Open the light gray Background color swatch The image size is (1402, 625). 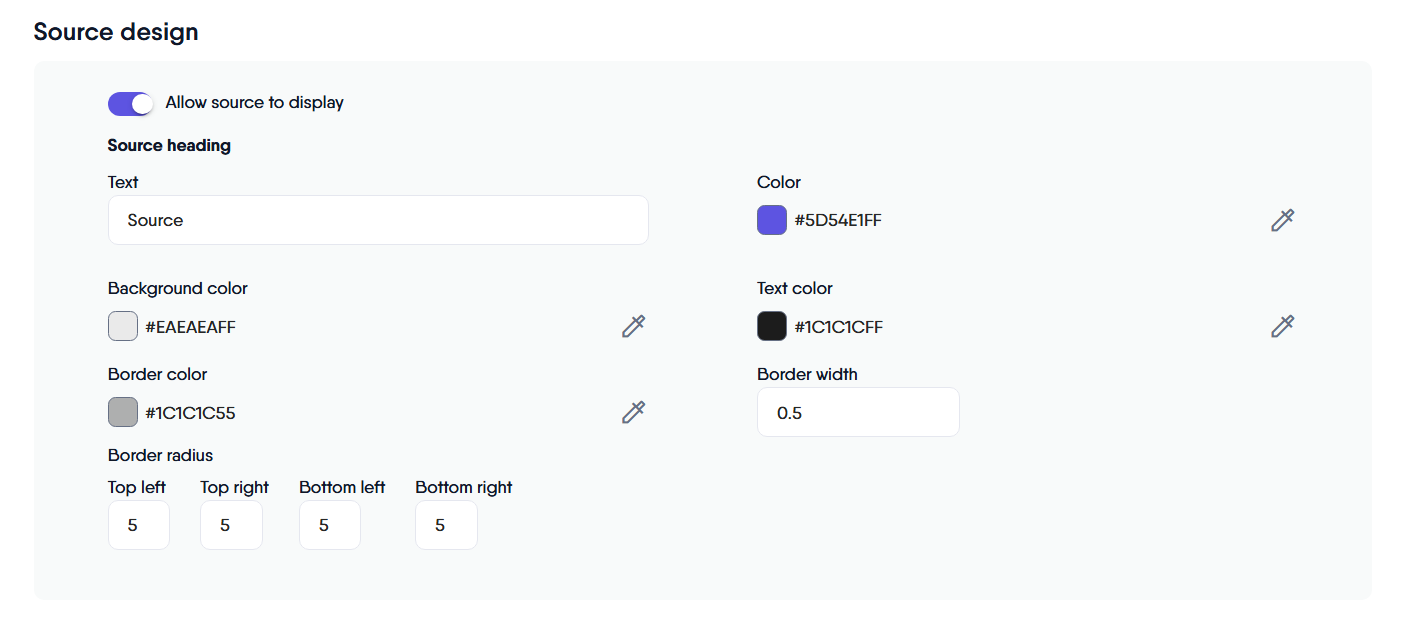[x=123, y=326]
